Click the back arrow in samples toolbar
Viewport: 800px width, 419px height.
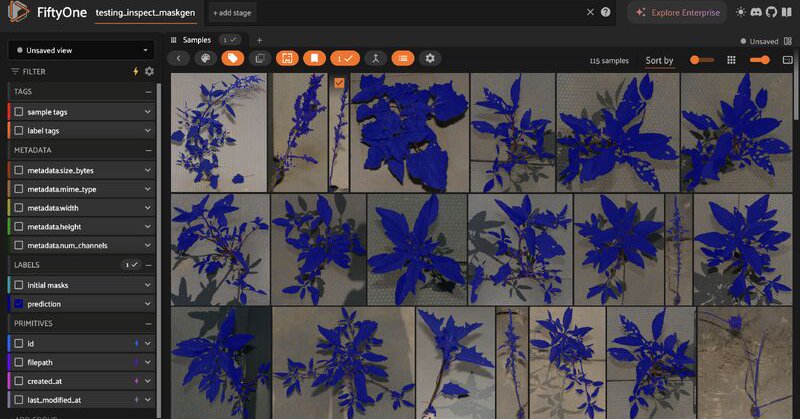point(179,58)
